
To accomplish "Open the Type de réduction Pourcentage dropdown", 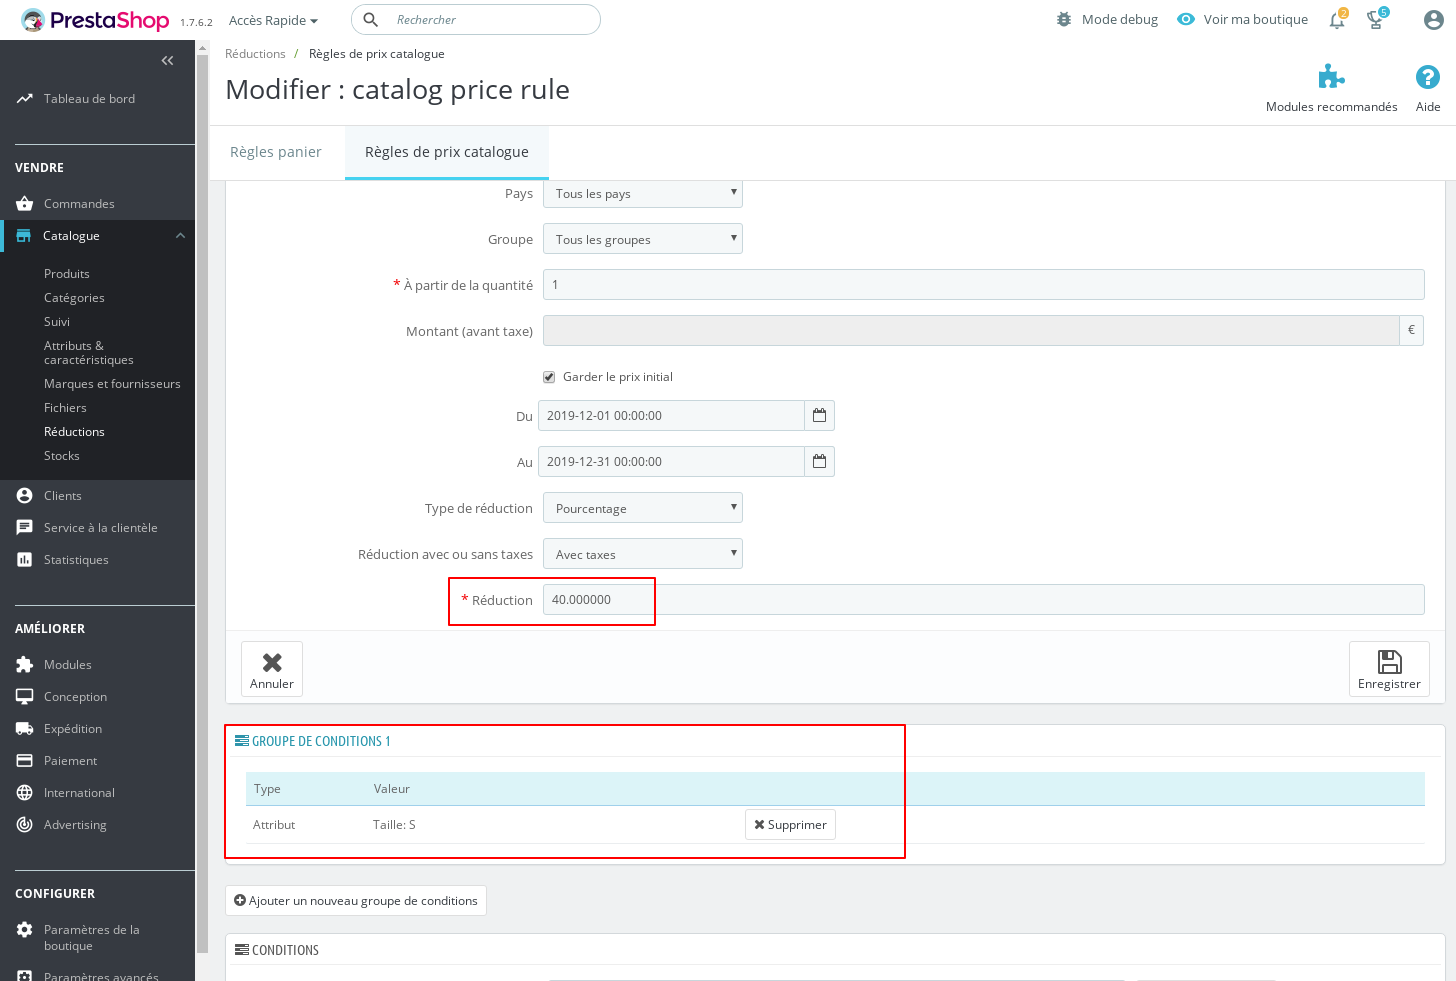I will click(x=642, y=507).
